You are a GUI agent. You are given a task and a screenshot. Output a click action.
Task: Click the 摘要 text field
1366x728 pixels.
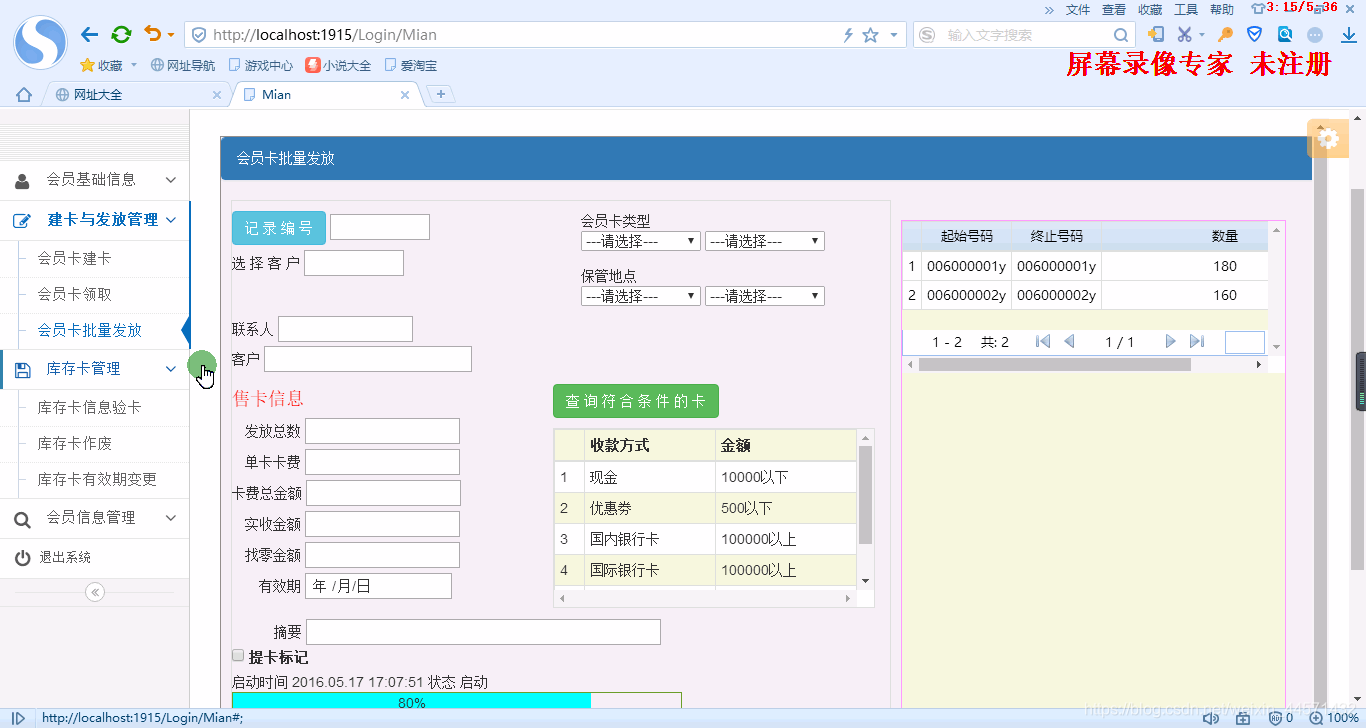(x=483, y=632)
